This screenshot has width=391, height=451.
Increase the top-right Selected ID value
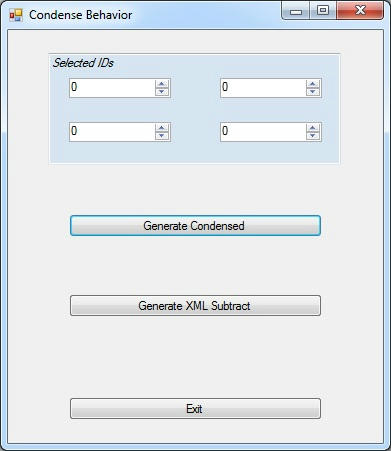[x=313, y=84]
